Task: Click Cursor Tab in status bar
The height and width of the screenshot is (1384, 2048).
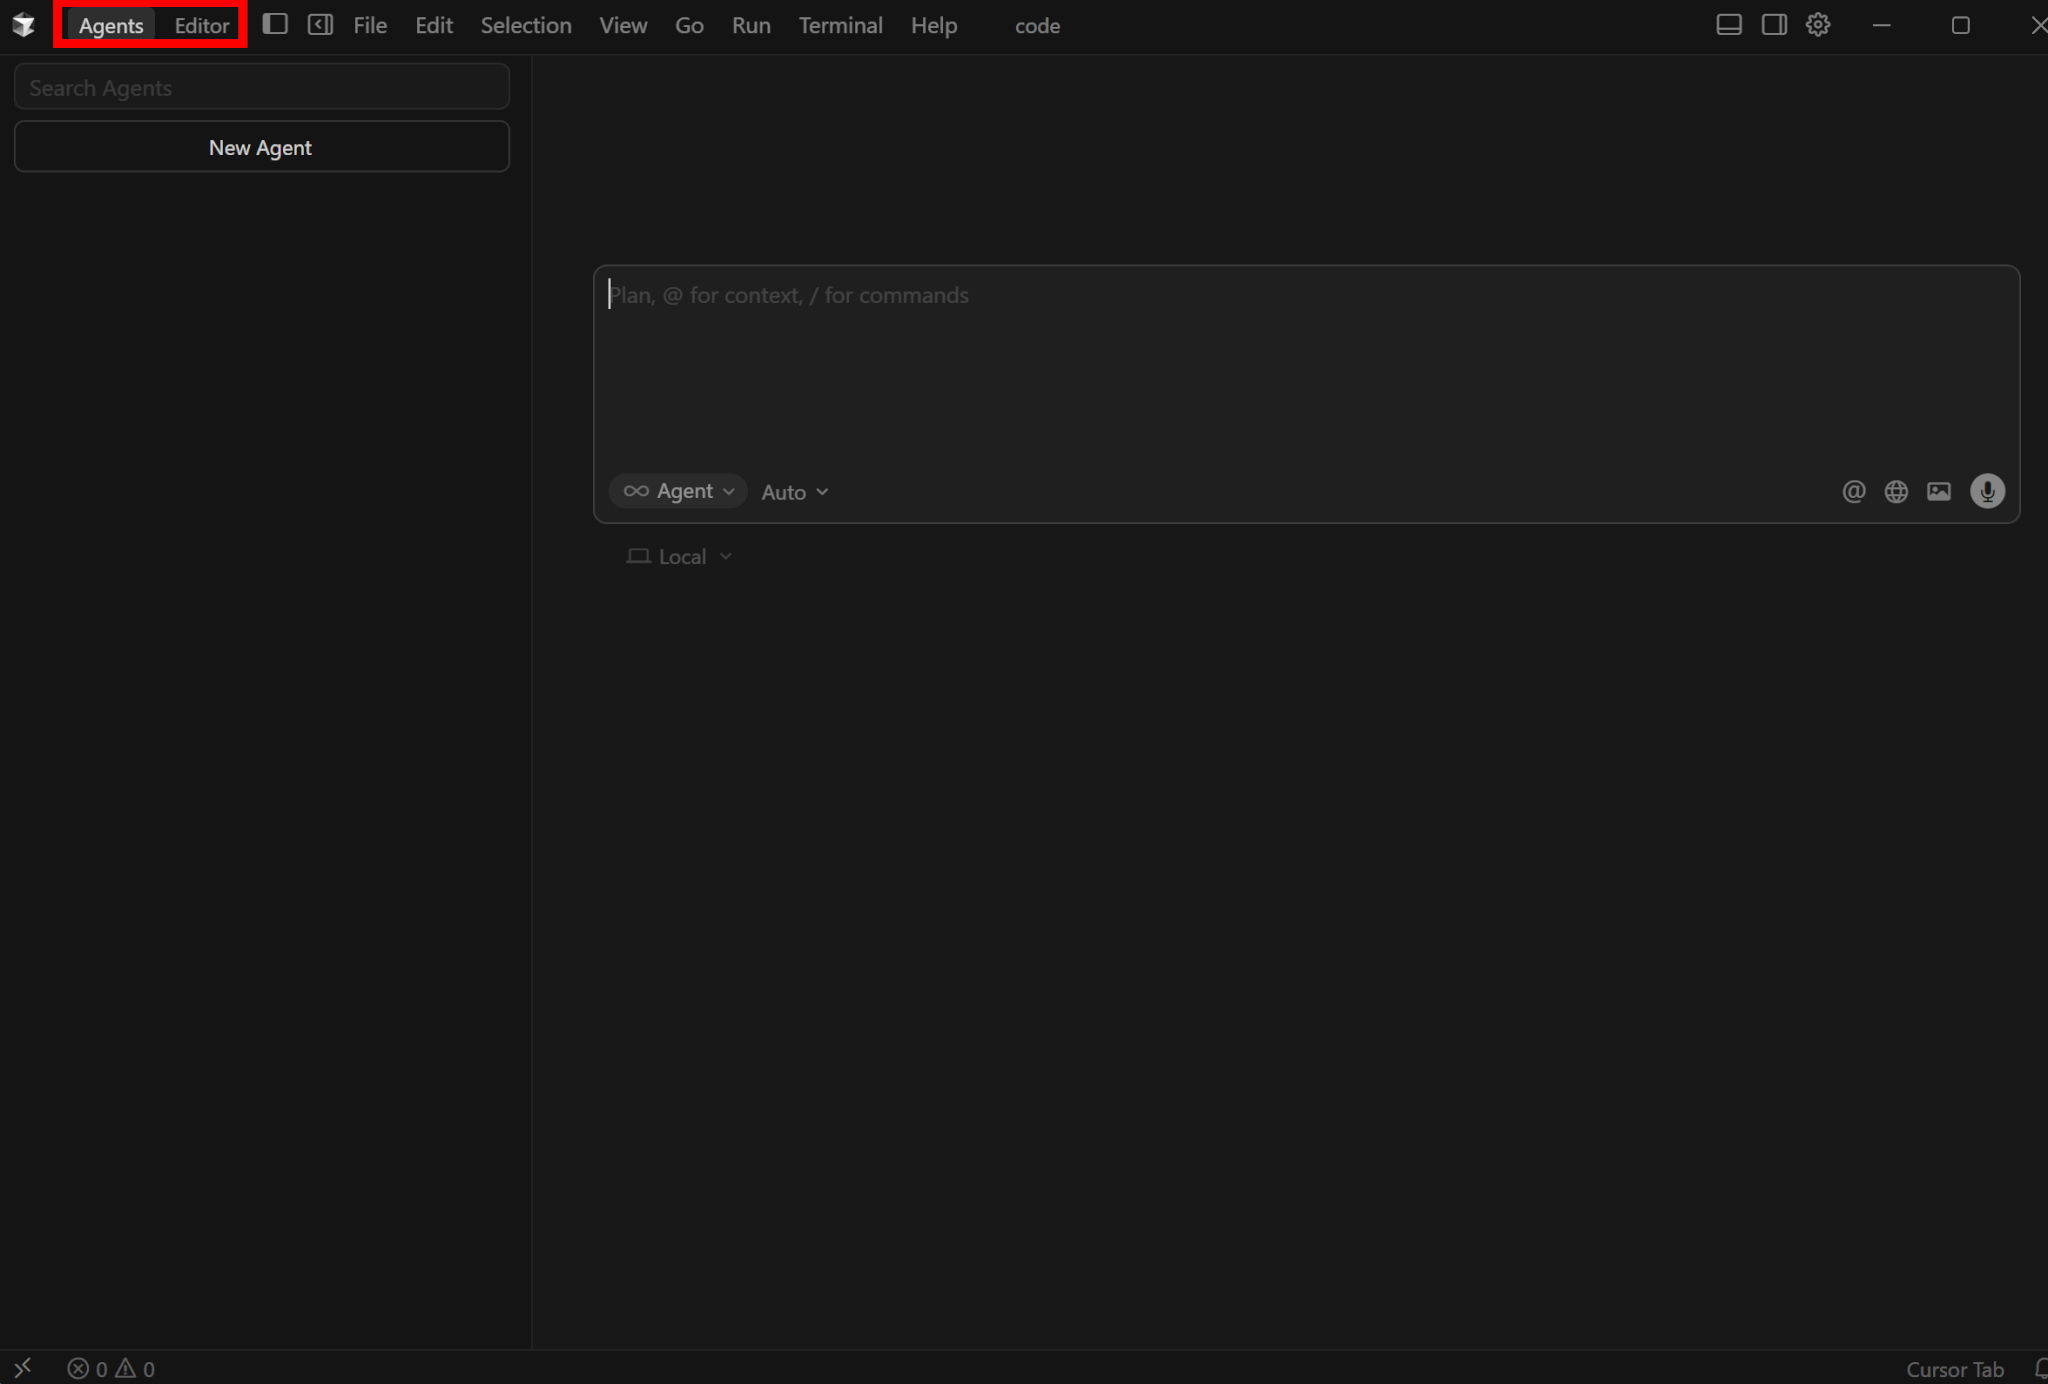Action: 1954,1368
